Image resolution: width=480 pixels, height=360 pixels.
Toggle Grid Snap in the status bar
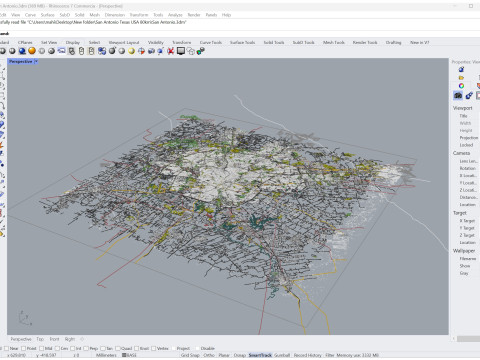(190, 355)
